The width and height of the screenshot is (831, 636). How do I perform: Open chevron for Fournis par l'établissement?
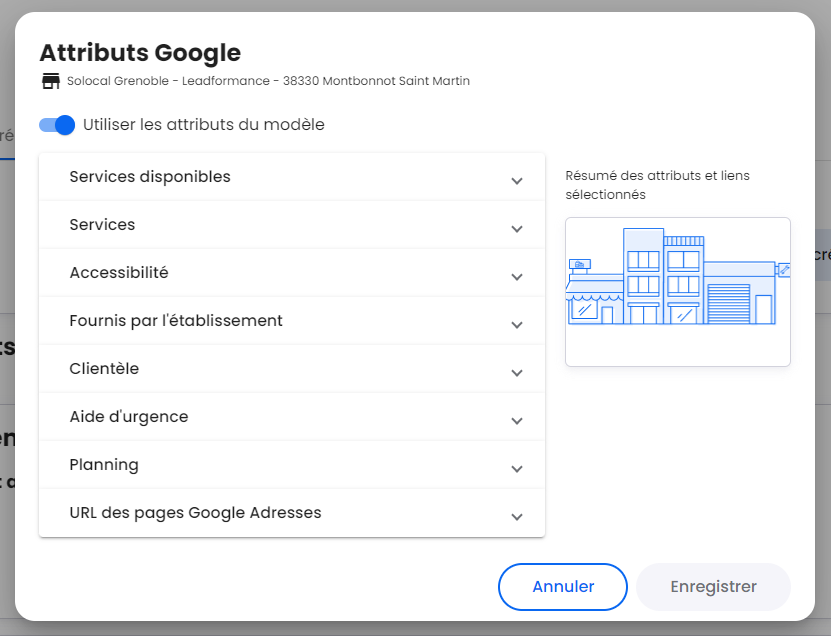[517, 325]
